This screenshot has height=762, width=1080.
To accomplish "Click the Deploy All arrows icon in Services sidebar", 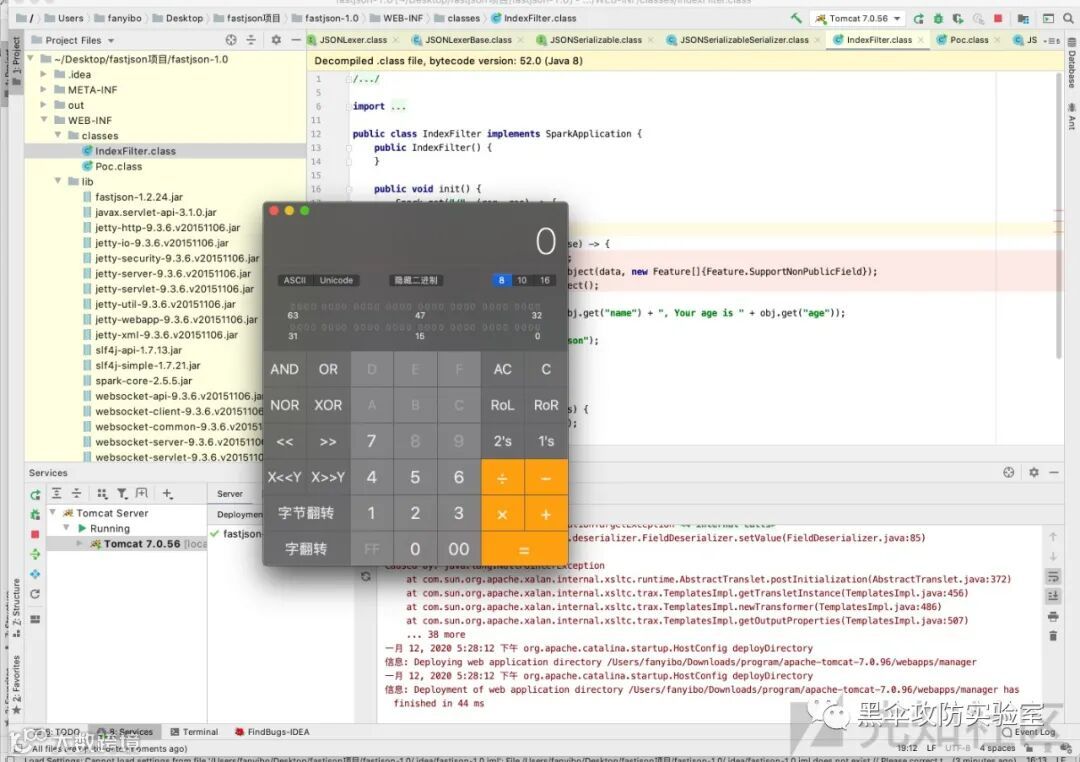I will pyautogui.click(x=35, y=554).
